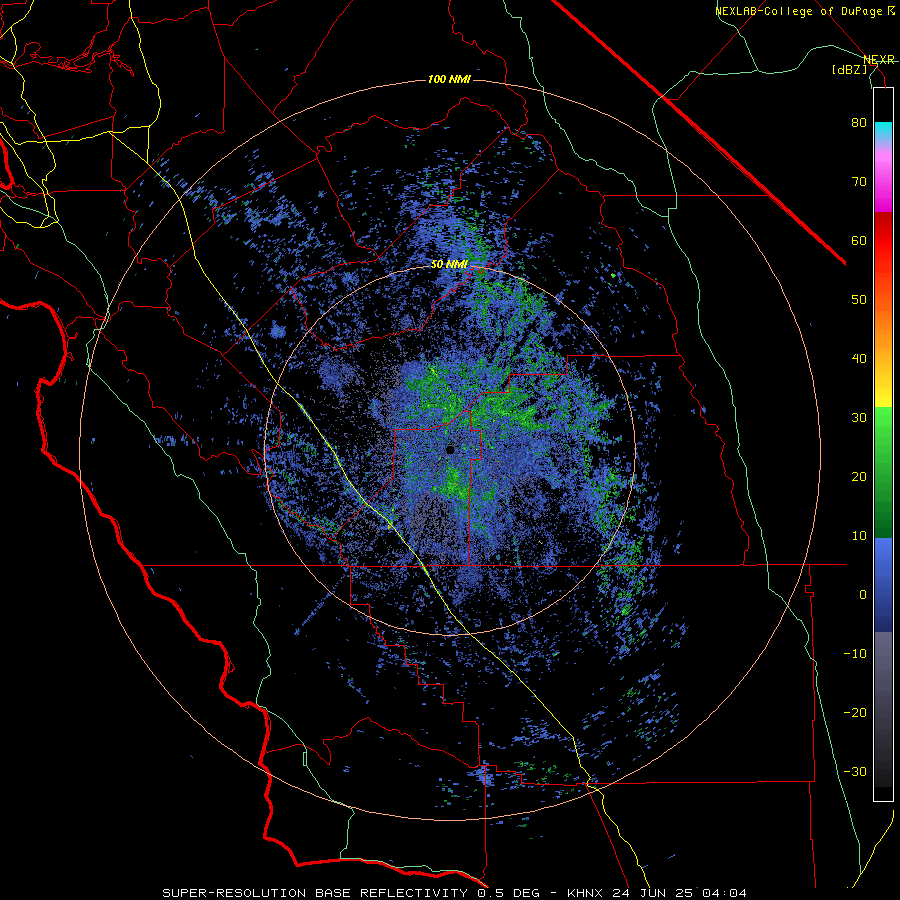Click the 50 NMI range ring label
This screenshot has width=900, height=900.
pyautogui.click(x=449, y=264)
